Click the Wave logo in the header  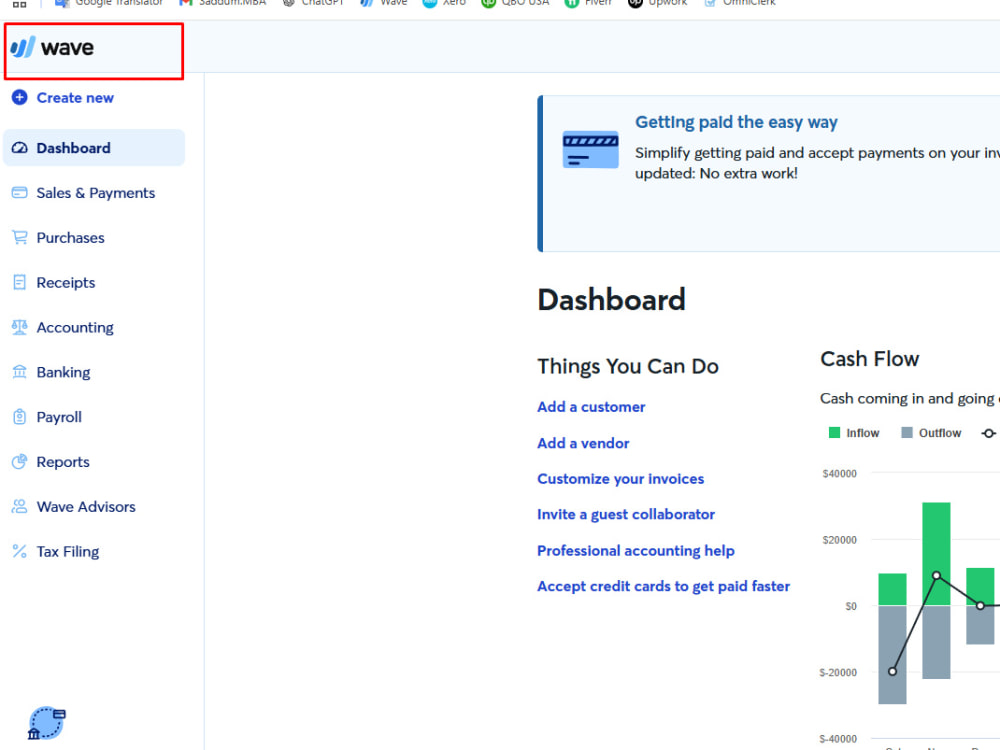(52, 47)
